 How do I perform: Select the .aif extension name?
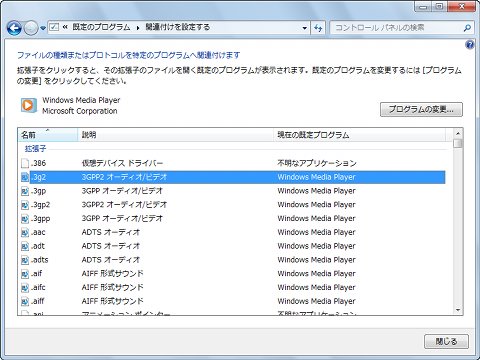(x=36, y=274)
